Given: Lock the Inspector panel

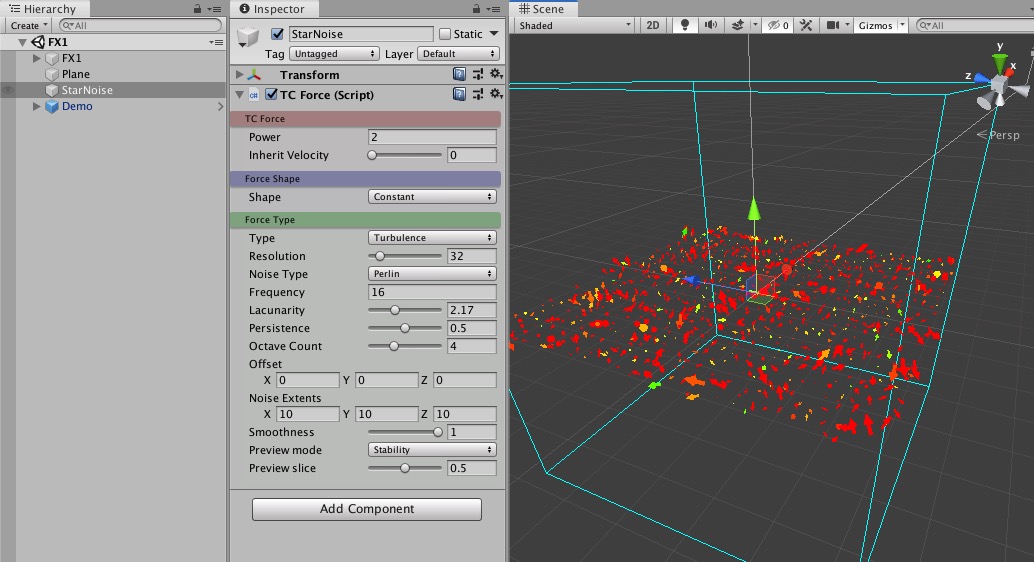Looking at the screenshot, I should coord(476,9).
